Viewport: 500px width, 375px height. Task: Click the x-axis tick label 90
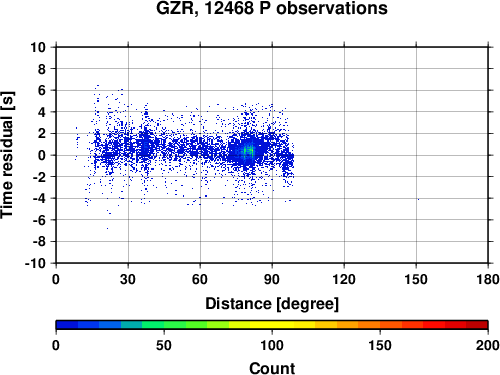(x=272, y=279)
